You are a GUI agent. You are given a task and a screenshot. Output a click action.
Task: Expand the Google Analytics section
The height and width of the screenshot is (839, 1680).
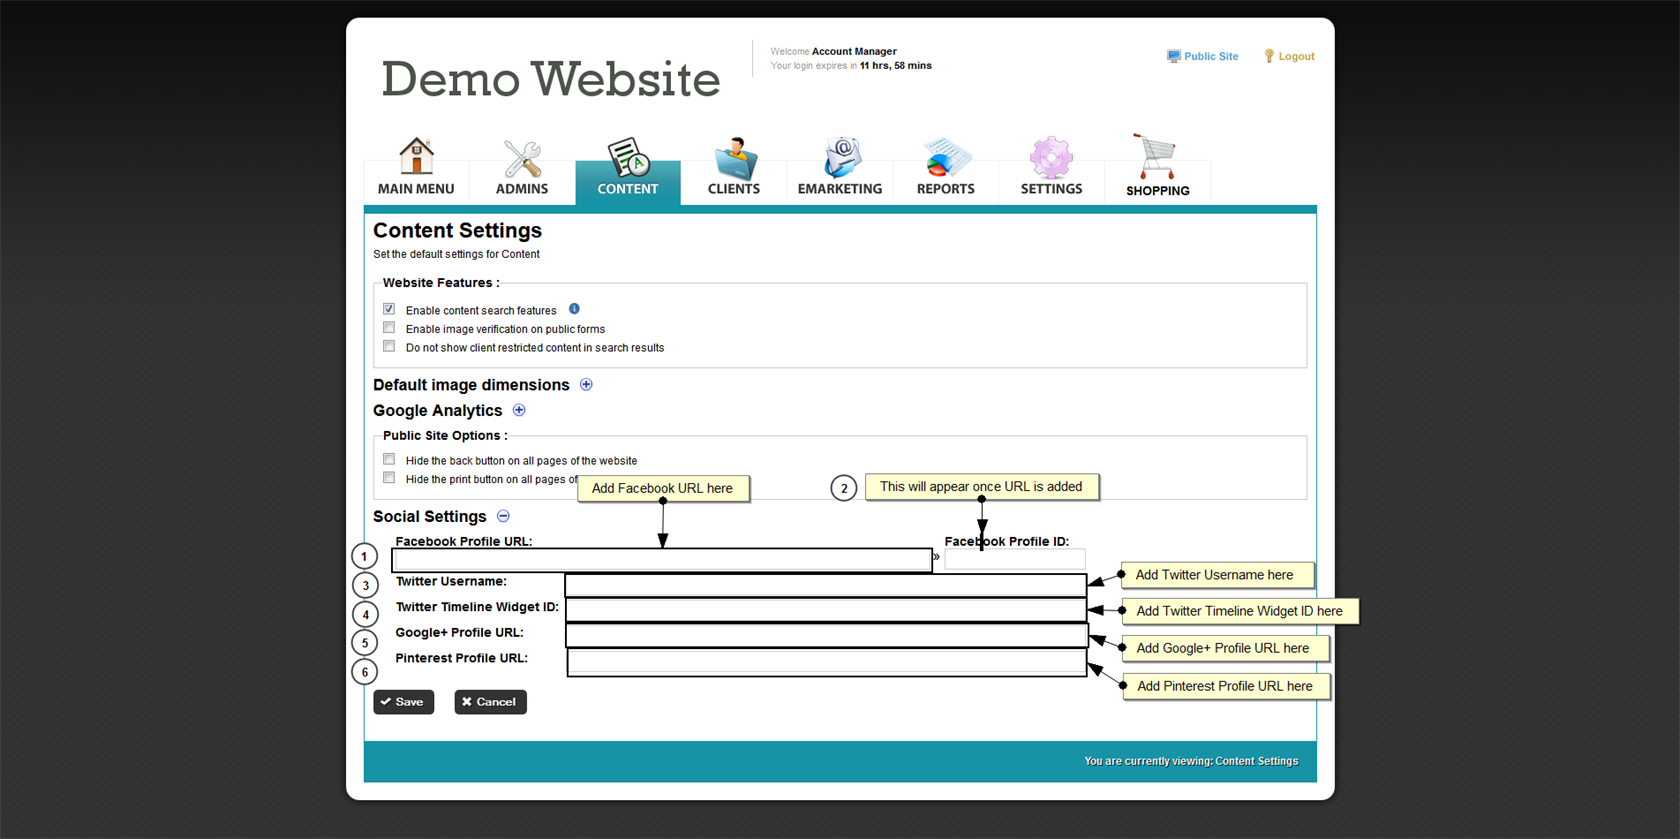pyautogui.click(x=519, y=410)
